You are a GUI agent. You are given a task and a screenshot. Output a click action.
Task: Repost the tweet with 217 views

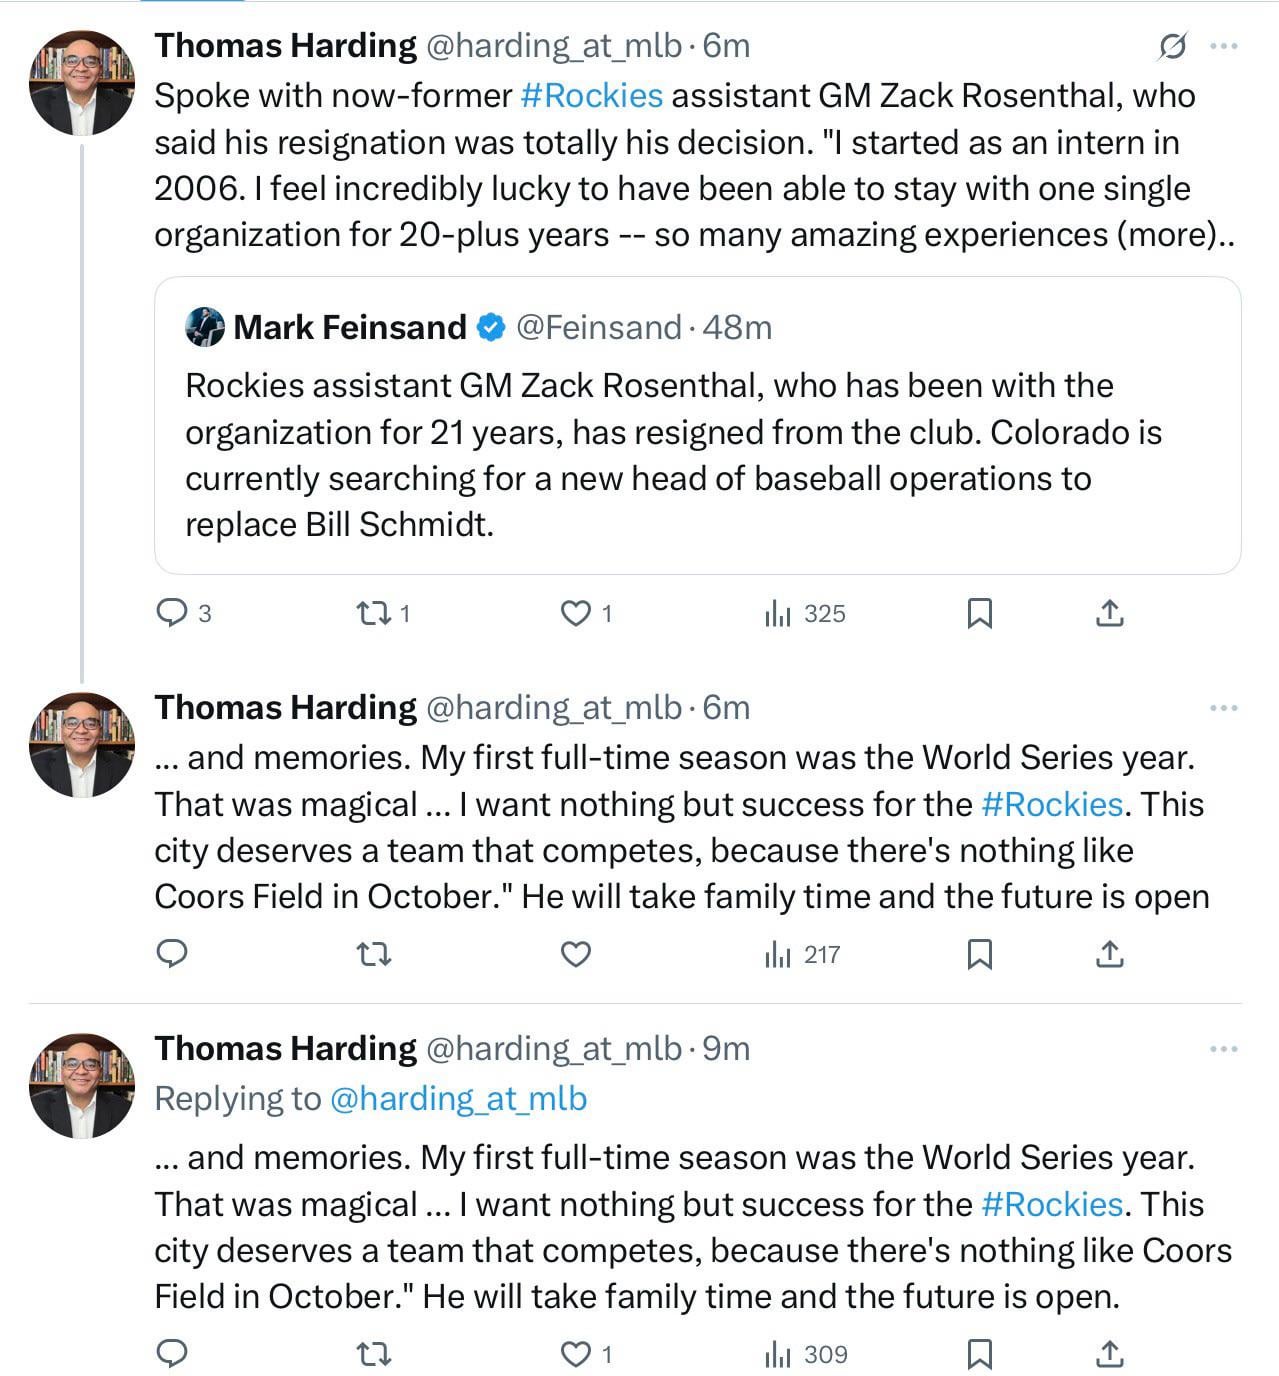[374, 954]
